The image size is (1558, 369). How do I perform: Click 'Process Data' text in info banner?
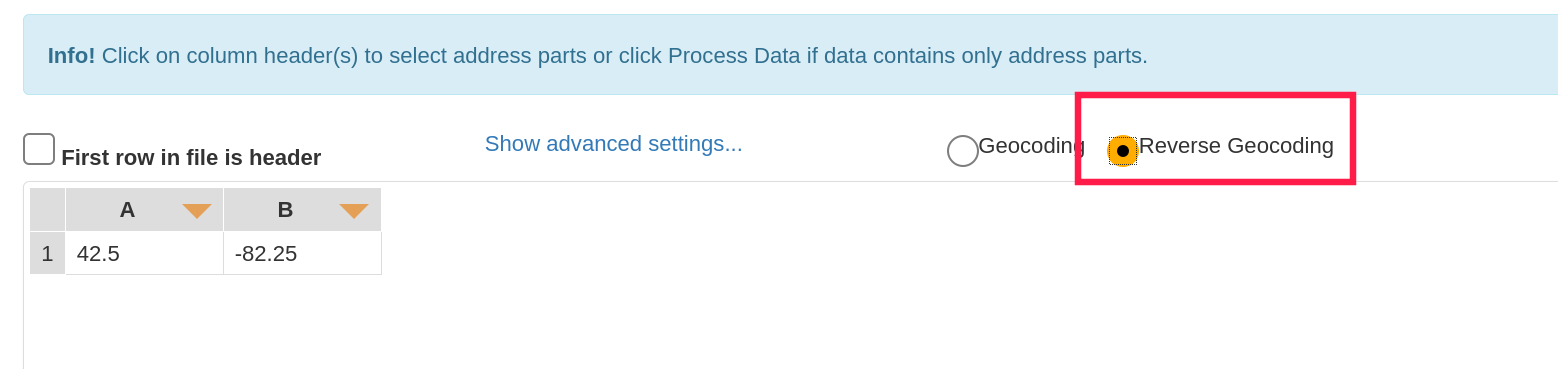tap(734, 56)
